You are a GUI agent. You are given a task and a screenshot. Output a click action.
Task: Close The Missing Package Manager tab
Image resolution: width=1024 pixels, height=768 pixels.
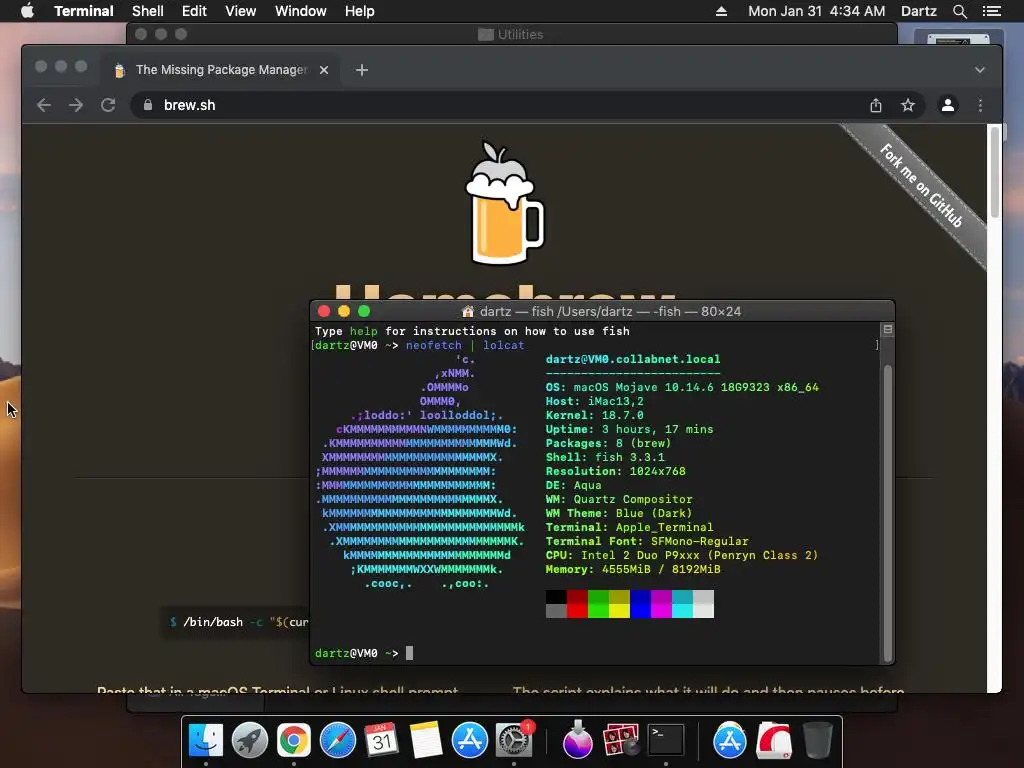click(324, 70)
